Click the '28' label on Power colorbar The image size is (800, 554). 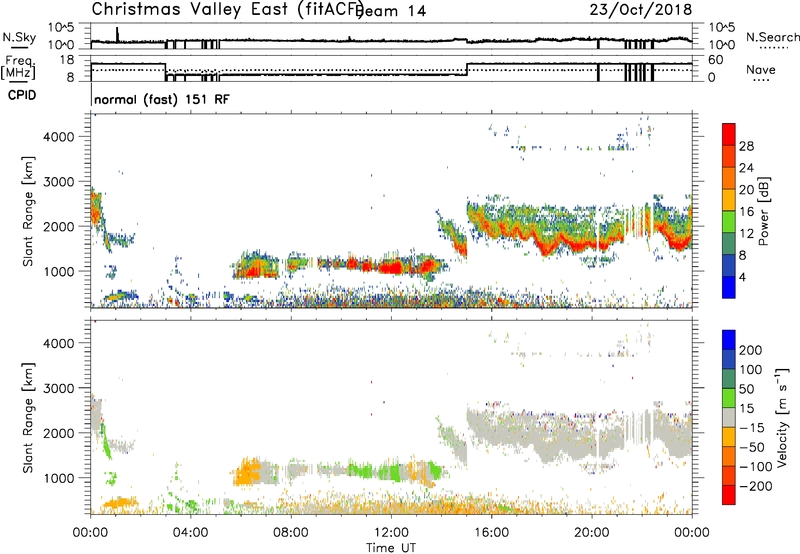point(746,146)
